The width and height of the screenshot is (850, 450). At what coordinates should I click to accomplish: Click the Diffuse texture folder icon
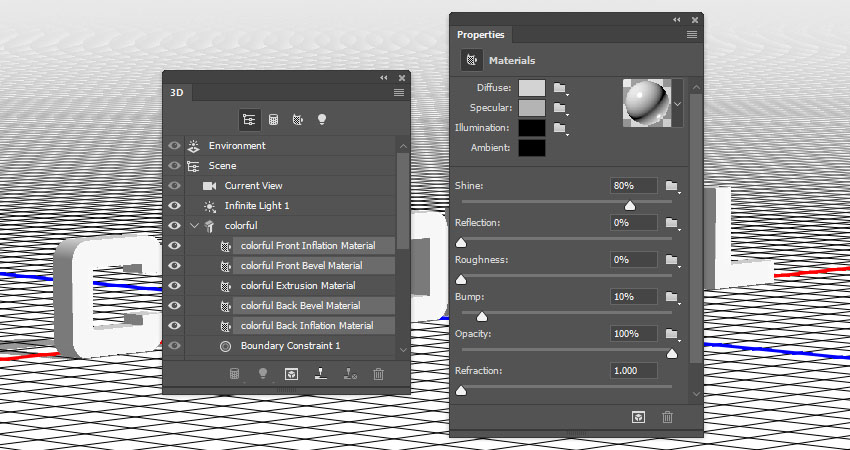(560, 88)
